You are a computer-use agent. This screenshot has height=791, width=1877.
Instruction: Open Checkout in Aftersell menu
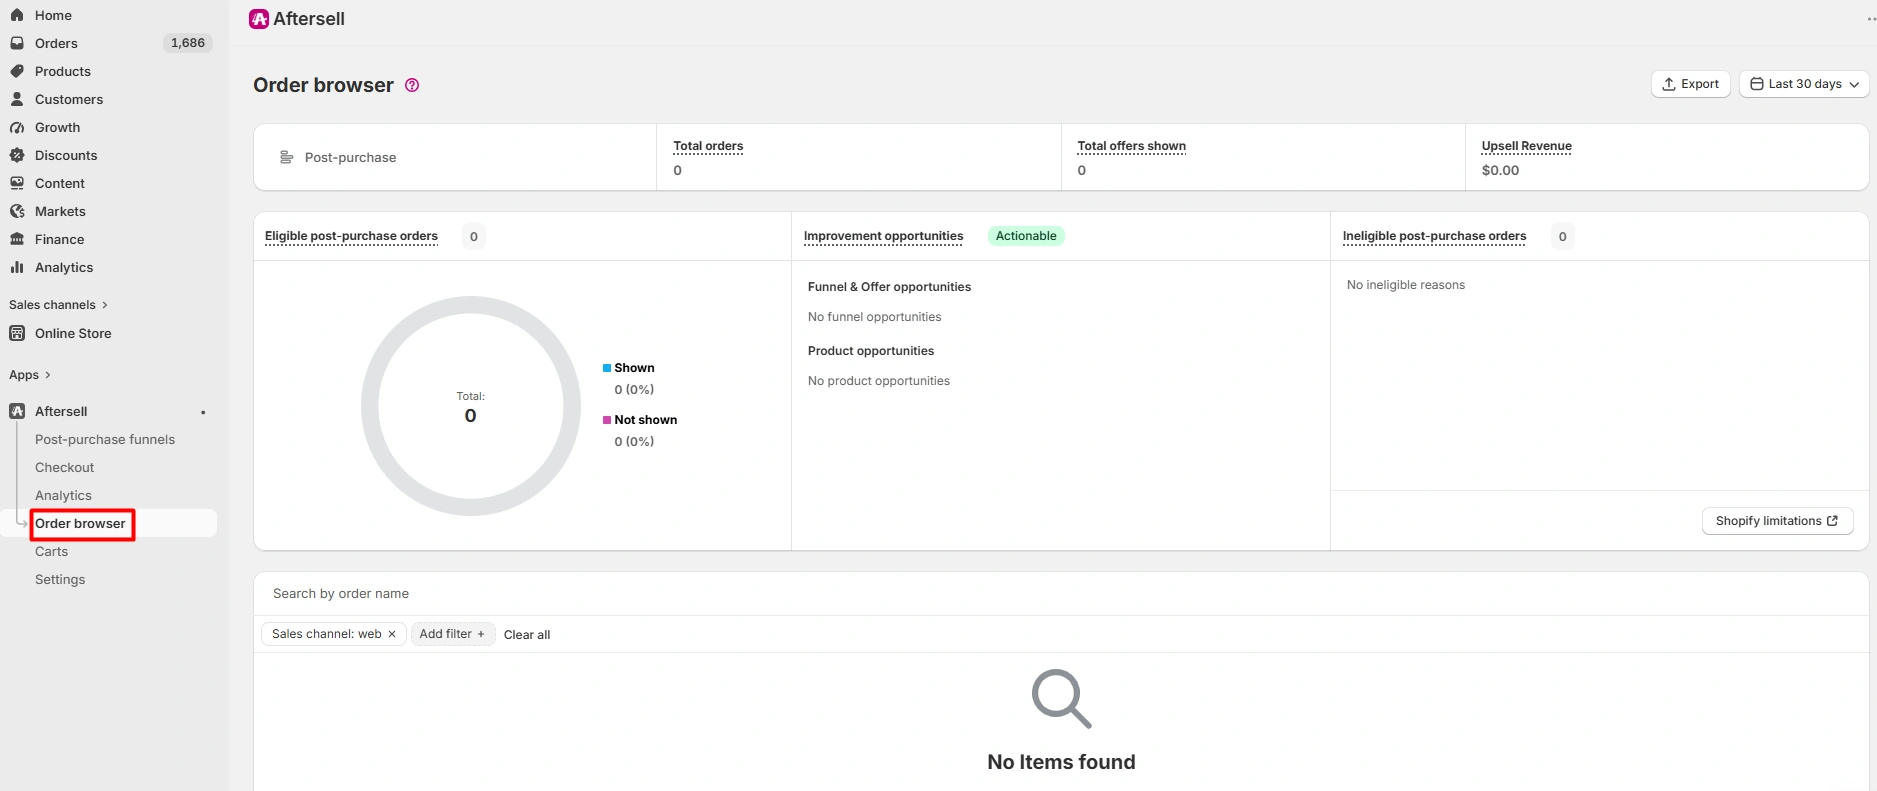[x=65, y=467]
